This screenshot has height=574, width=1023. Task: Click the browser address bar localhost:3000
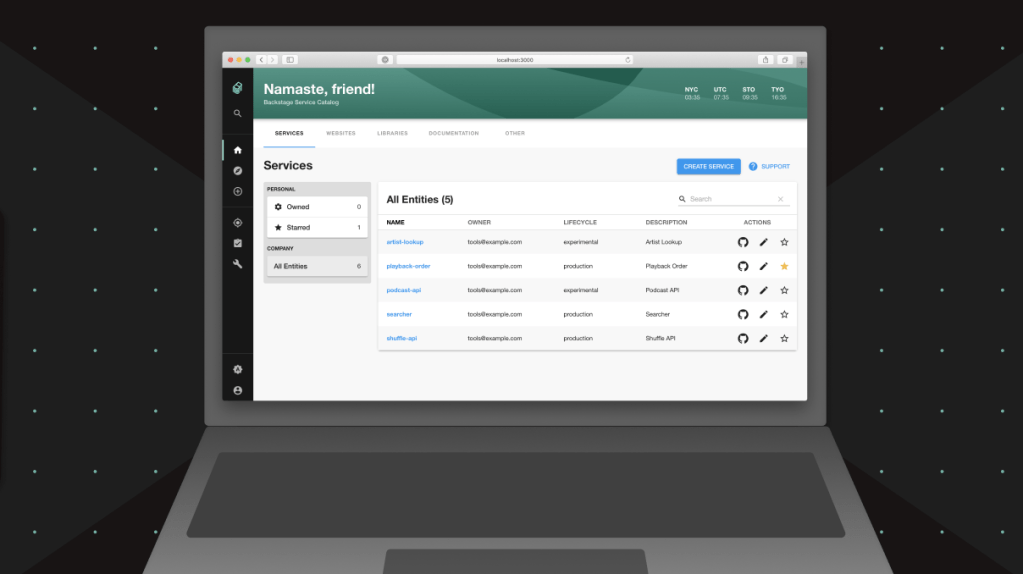515,60
